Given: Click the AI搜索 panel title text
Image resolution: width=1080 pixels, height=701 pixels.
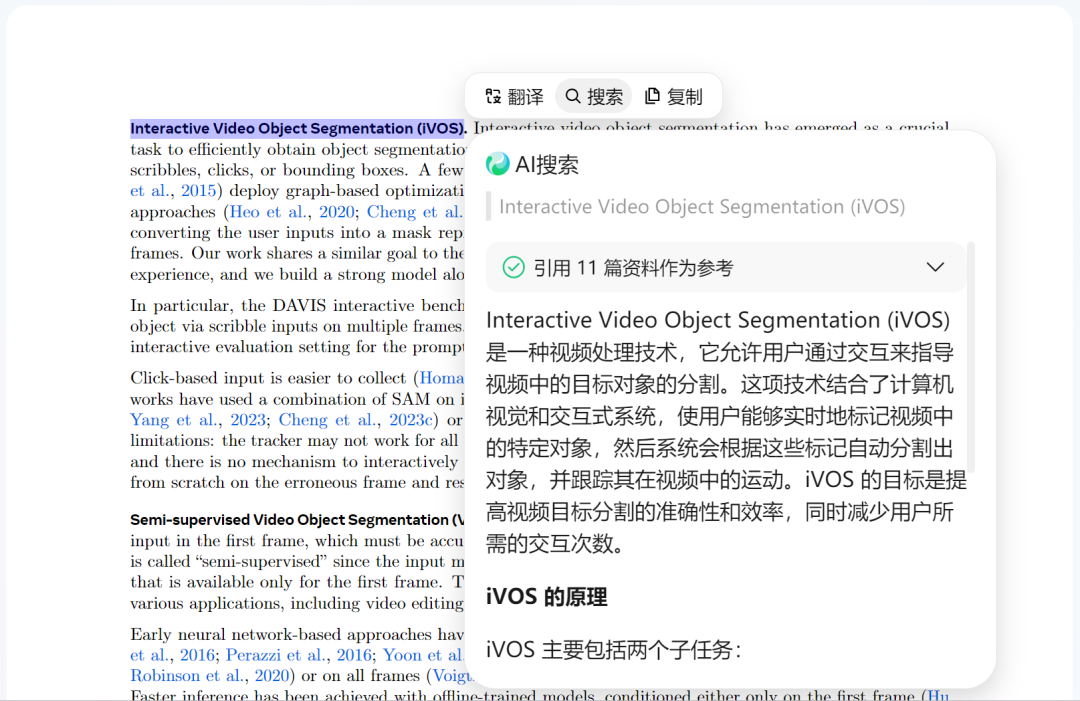Looking at the screenshot, I should click(547, 165).
